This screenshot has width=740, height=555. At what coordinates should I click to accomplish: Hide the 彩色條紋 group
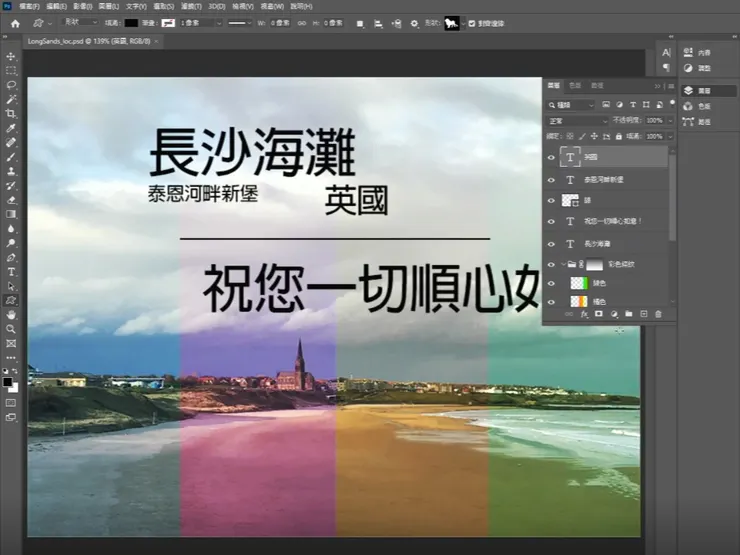pyautogui.click(x=551, y=264)
